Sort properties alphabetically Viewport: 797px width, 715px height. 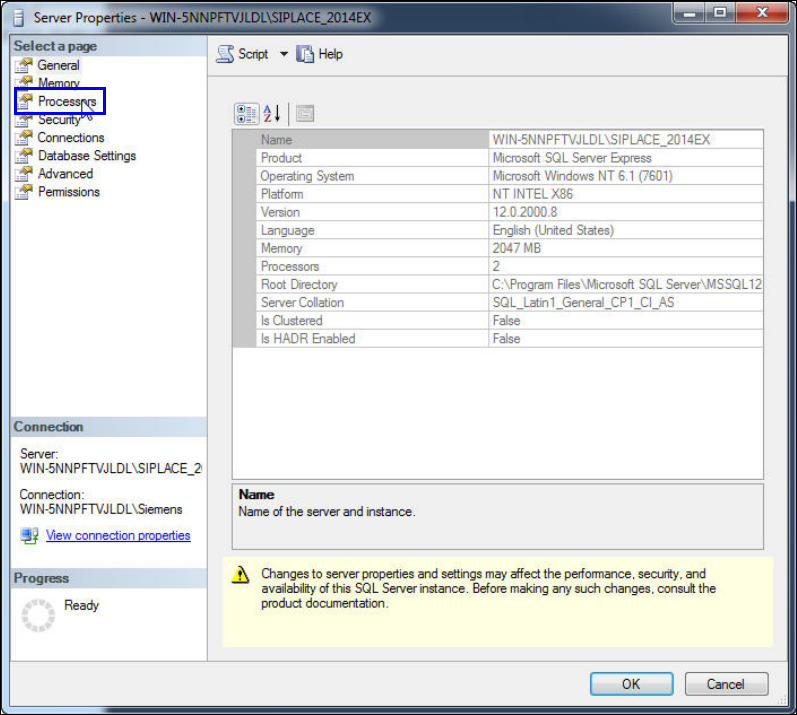click(272, 114)
